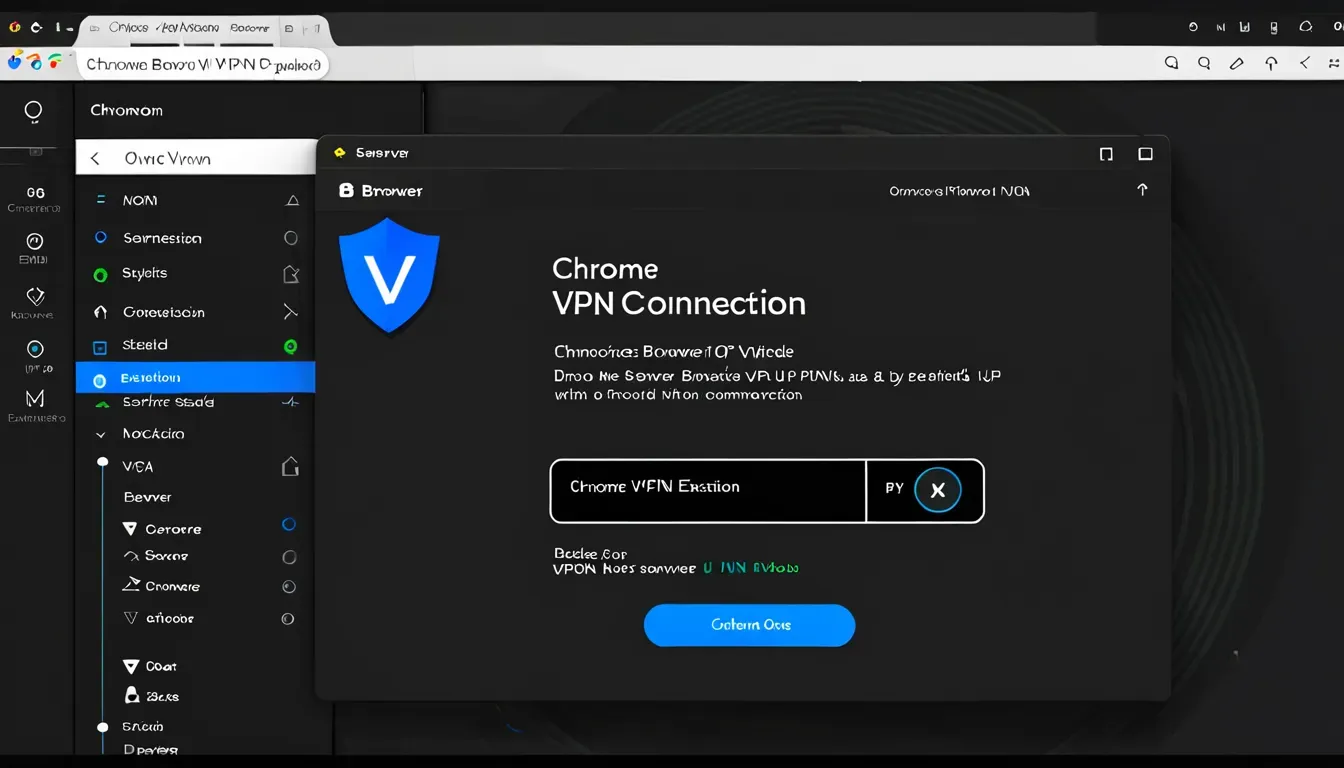Select the blue radio right of Cerorre

coord(289,524)
